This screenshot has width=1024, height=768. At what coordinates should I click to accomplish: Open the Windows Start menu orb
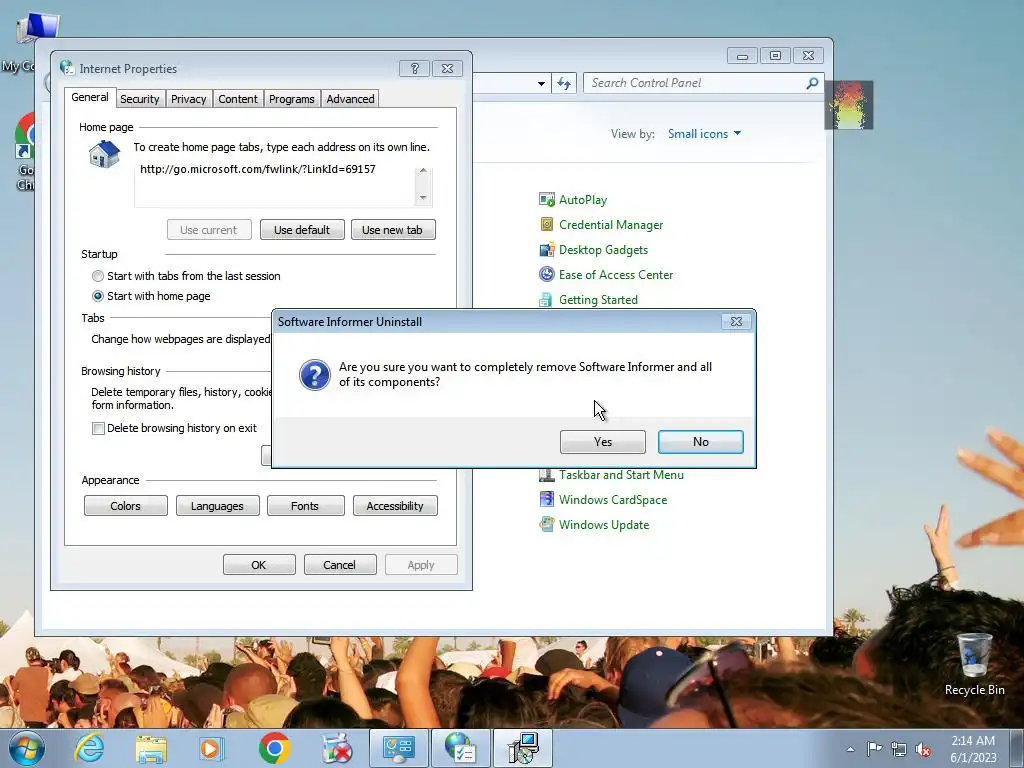(x=26, y=748)
